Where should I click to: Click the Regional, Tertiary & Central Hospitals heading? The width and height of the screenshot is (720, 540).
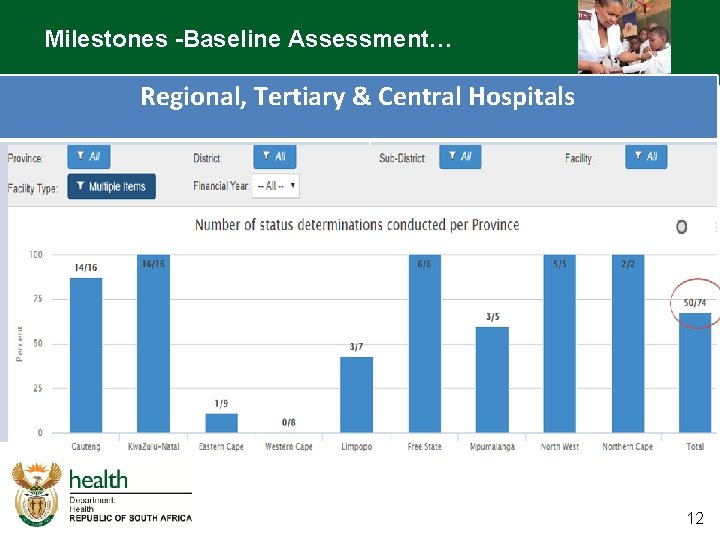coord(357,96)
